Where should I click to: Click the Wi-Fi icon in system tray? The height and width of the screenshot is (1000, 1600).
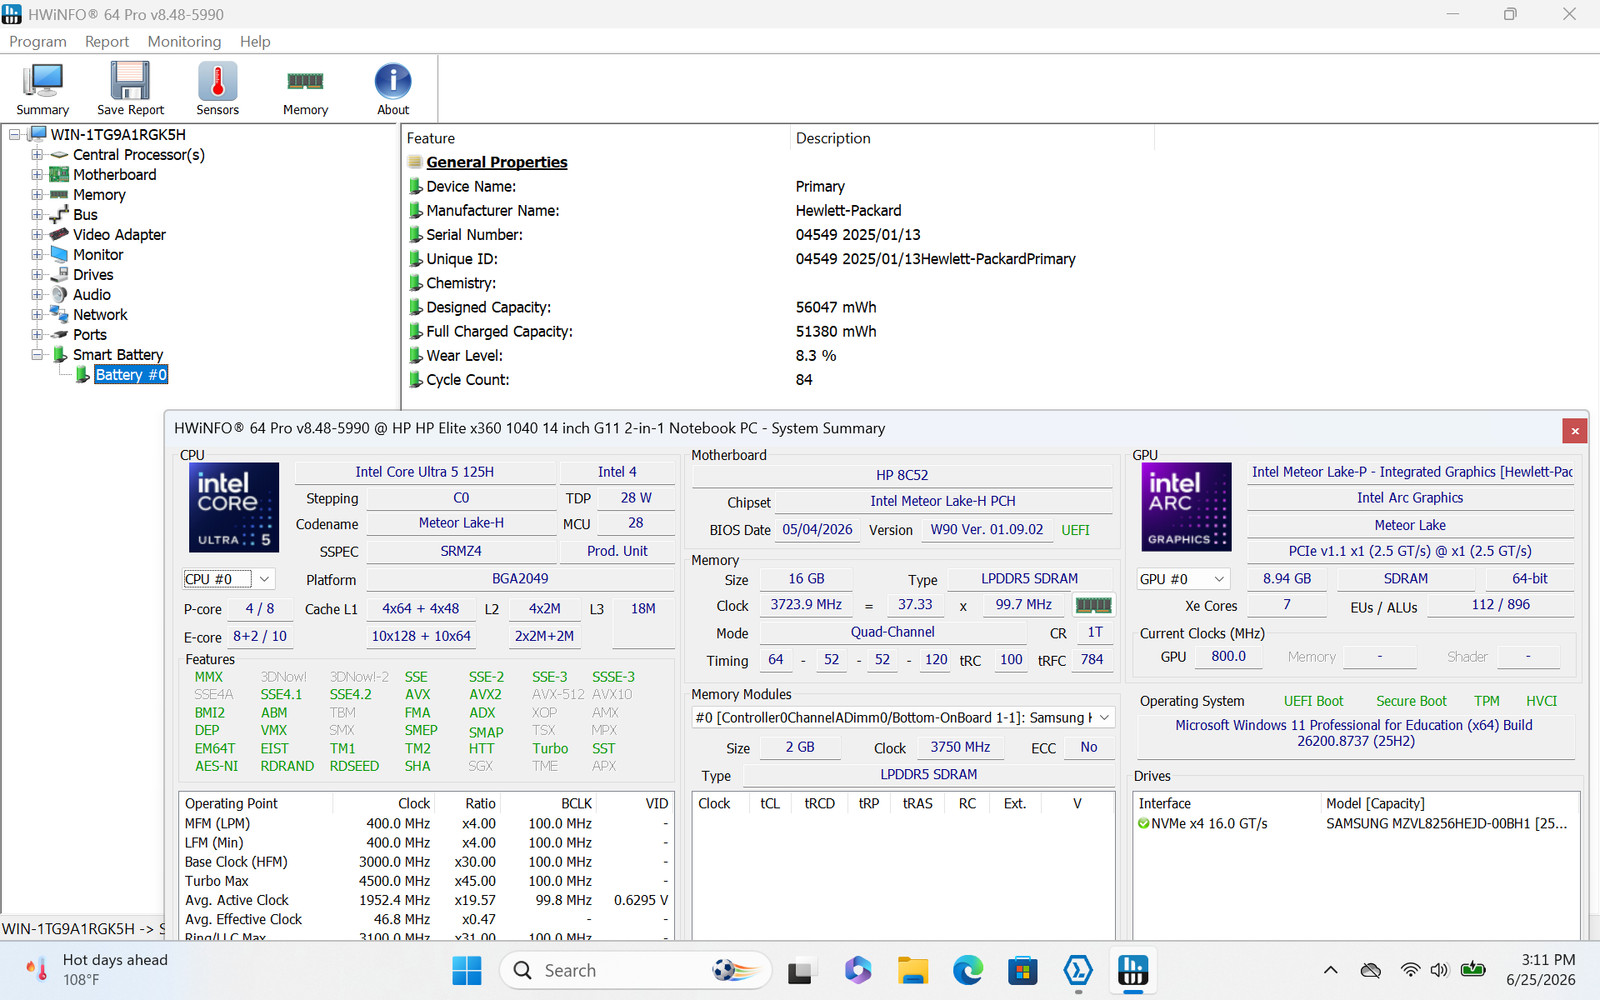pos(1410,970)
